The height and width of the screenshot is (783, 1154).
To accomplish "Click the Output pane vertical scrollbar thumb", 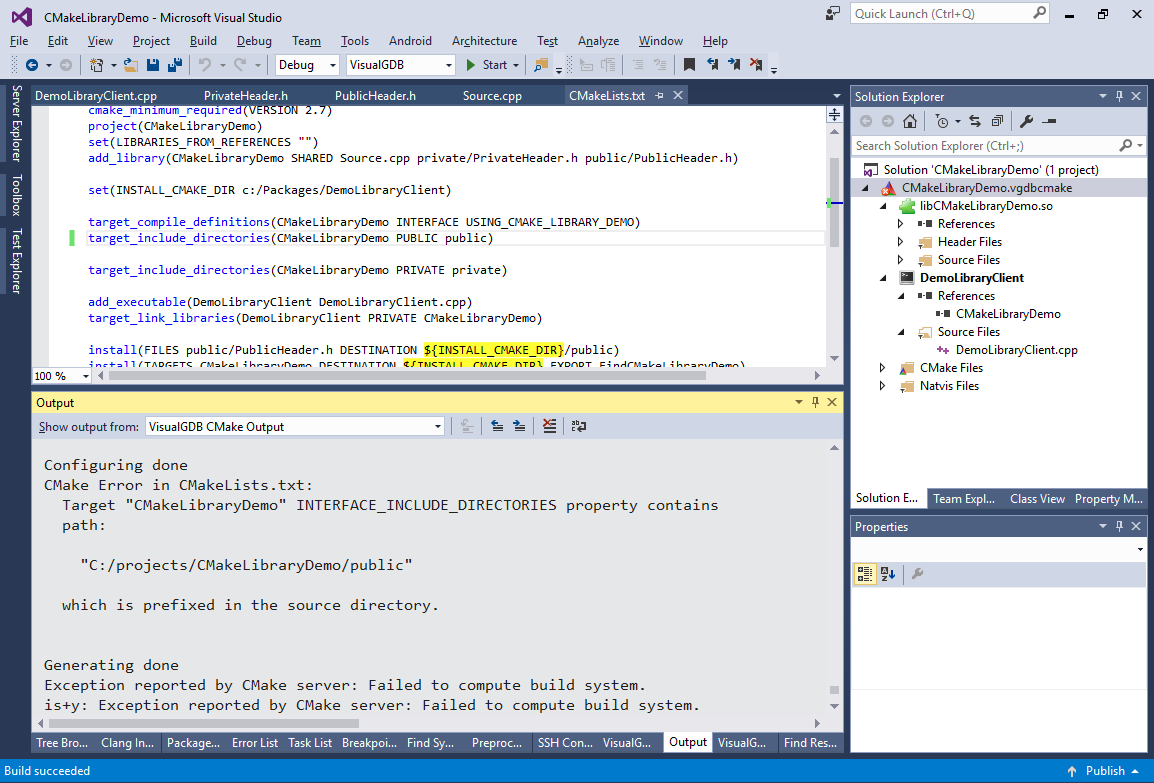I will tap(834, 690).
